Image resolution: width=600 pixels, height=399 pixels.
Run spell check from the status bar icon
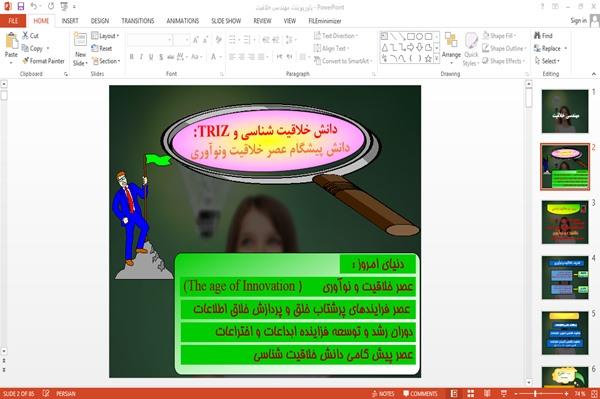click(46, 393)
